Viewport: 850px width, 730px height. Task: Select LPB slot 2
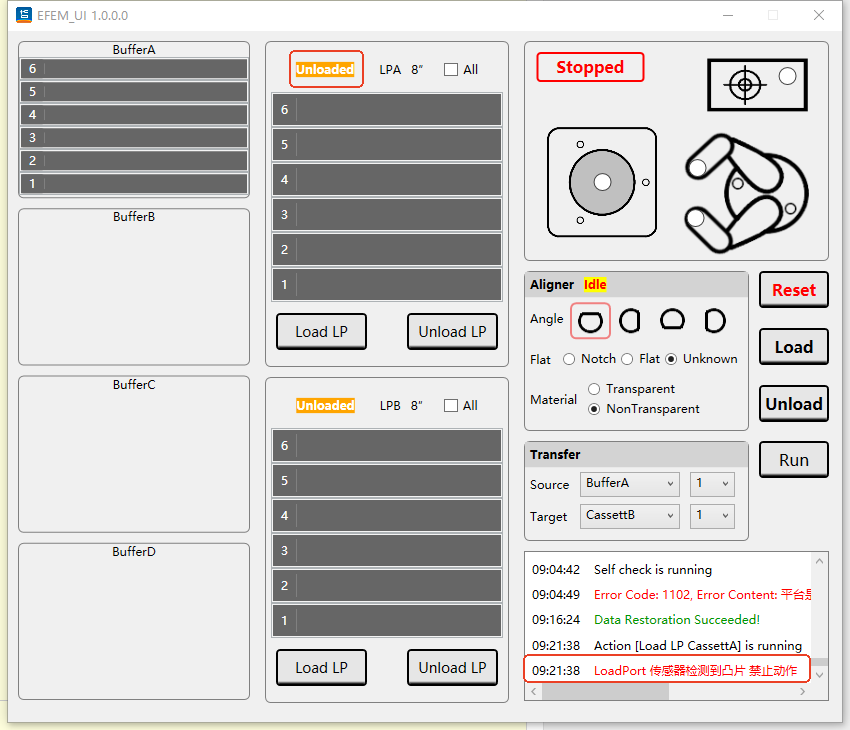(387, 585)
